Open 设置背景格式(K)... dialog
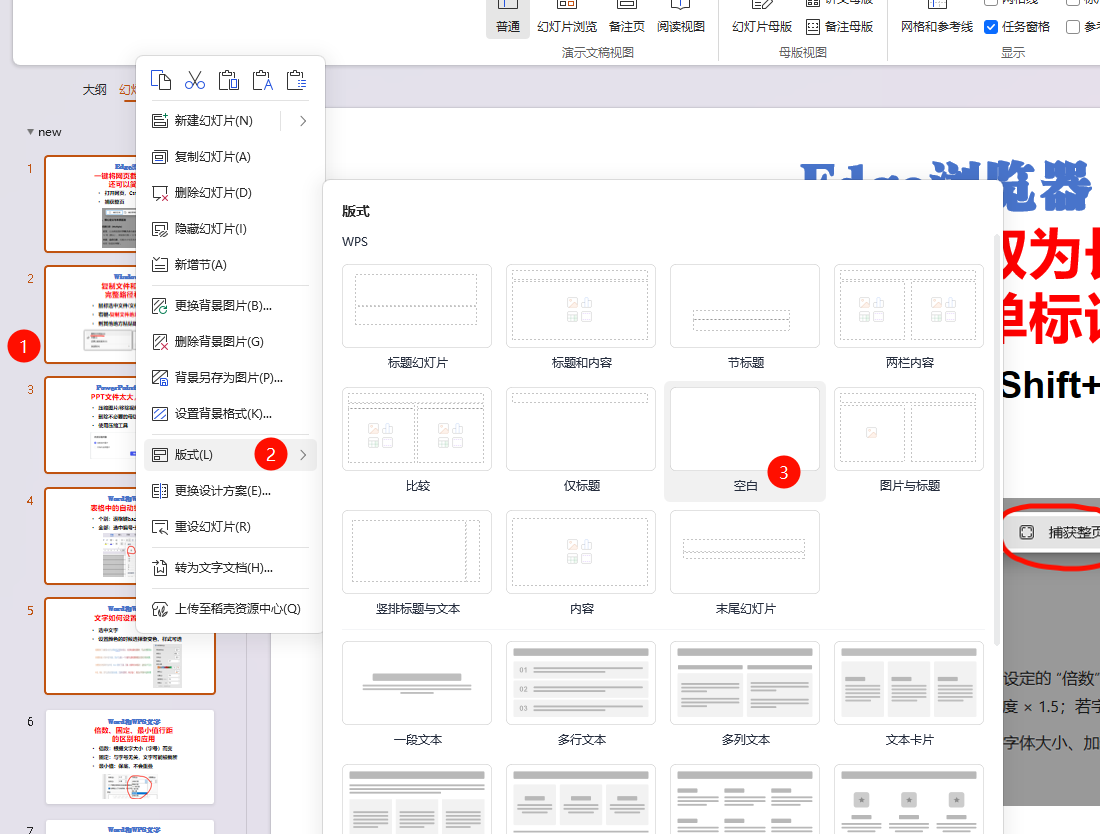 pyautogui.click(x=230, y=414)
